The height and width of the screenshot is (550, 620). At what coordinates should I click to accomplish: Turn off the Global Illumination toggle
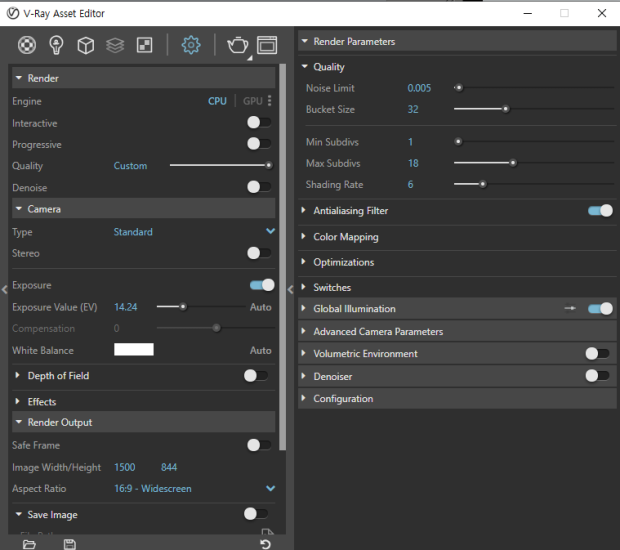point(600,308)
